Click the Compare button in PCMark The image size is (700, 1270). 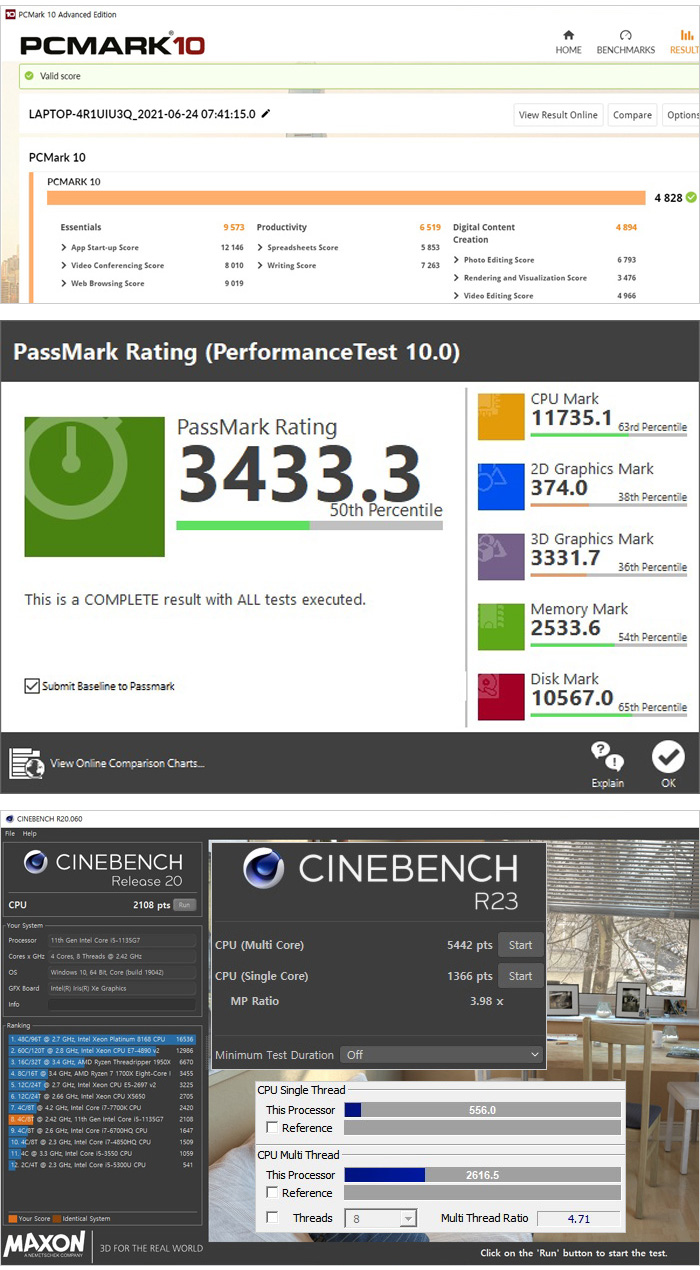(632, 115)
